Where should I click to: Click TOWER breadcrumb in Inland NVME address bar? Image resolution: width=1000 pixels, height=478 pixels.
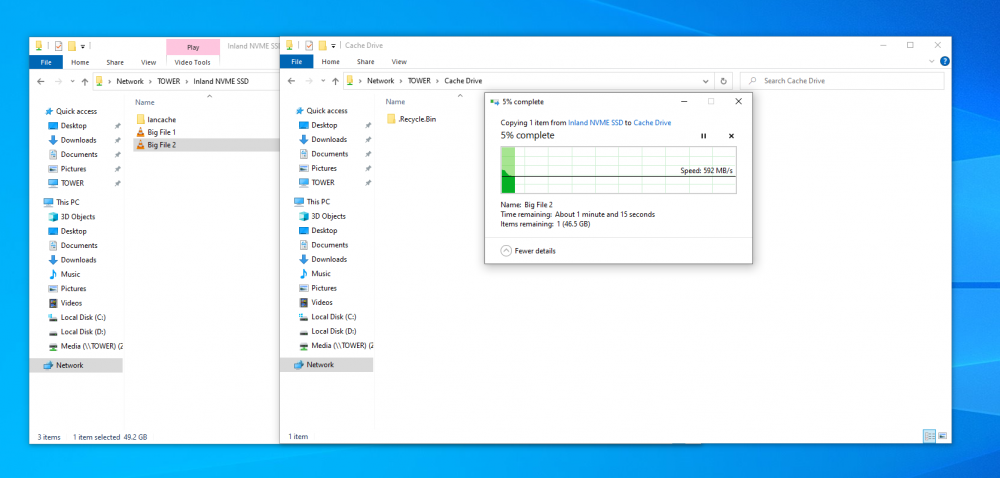168,82
